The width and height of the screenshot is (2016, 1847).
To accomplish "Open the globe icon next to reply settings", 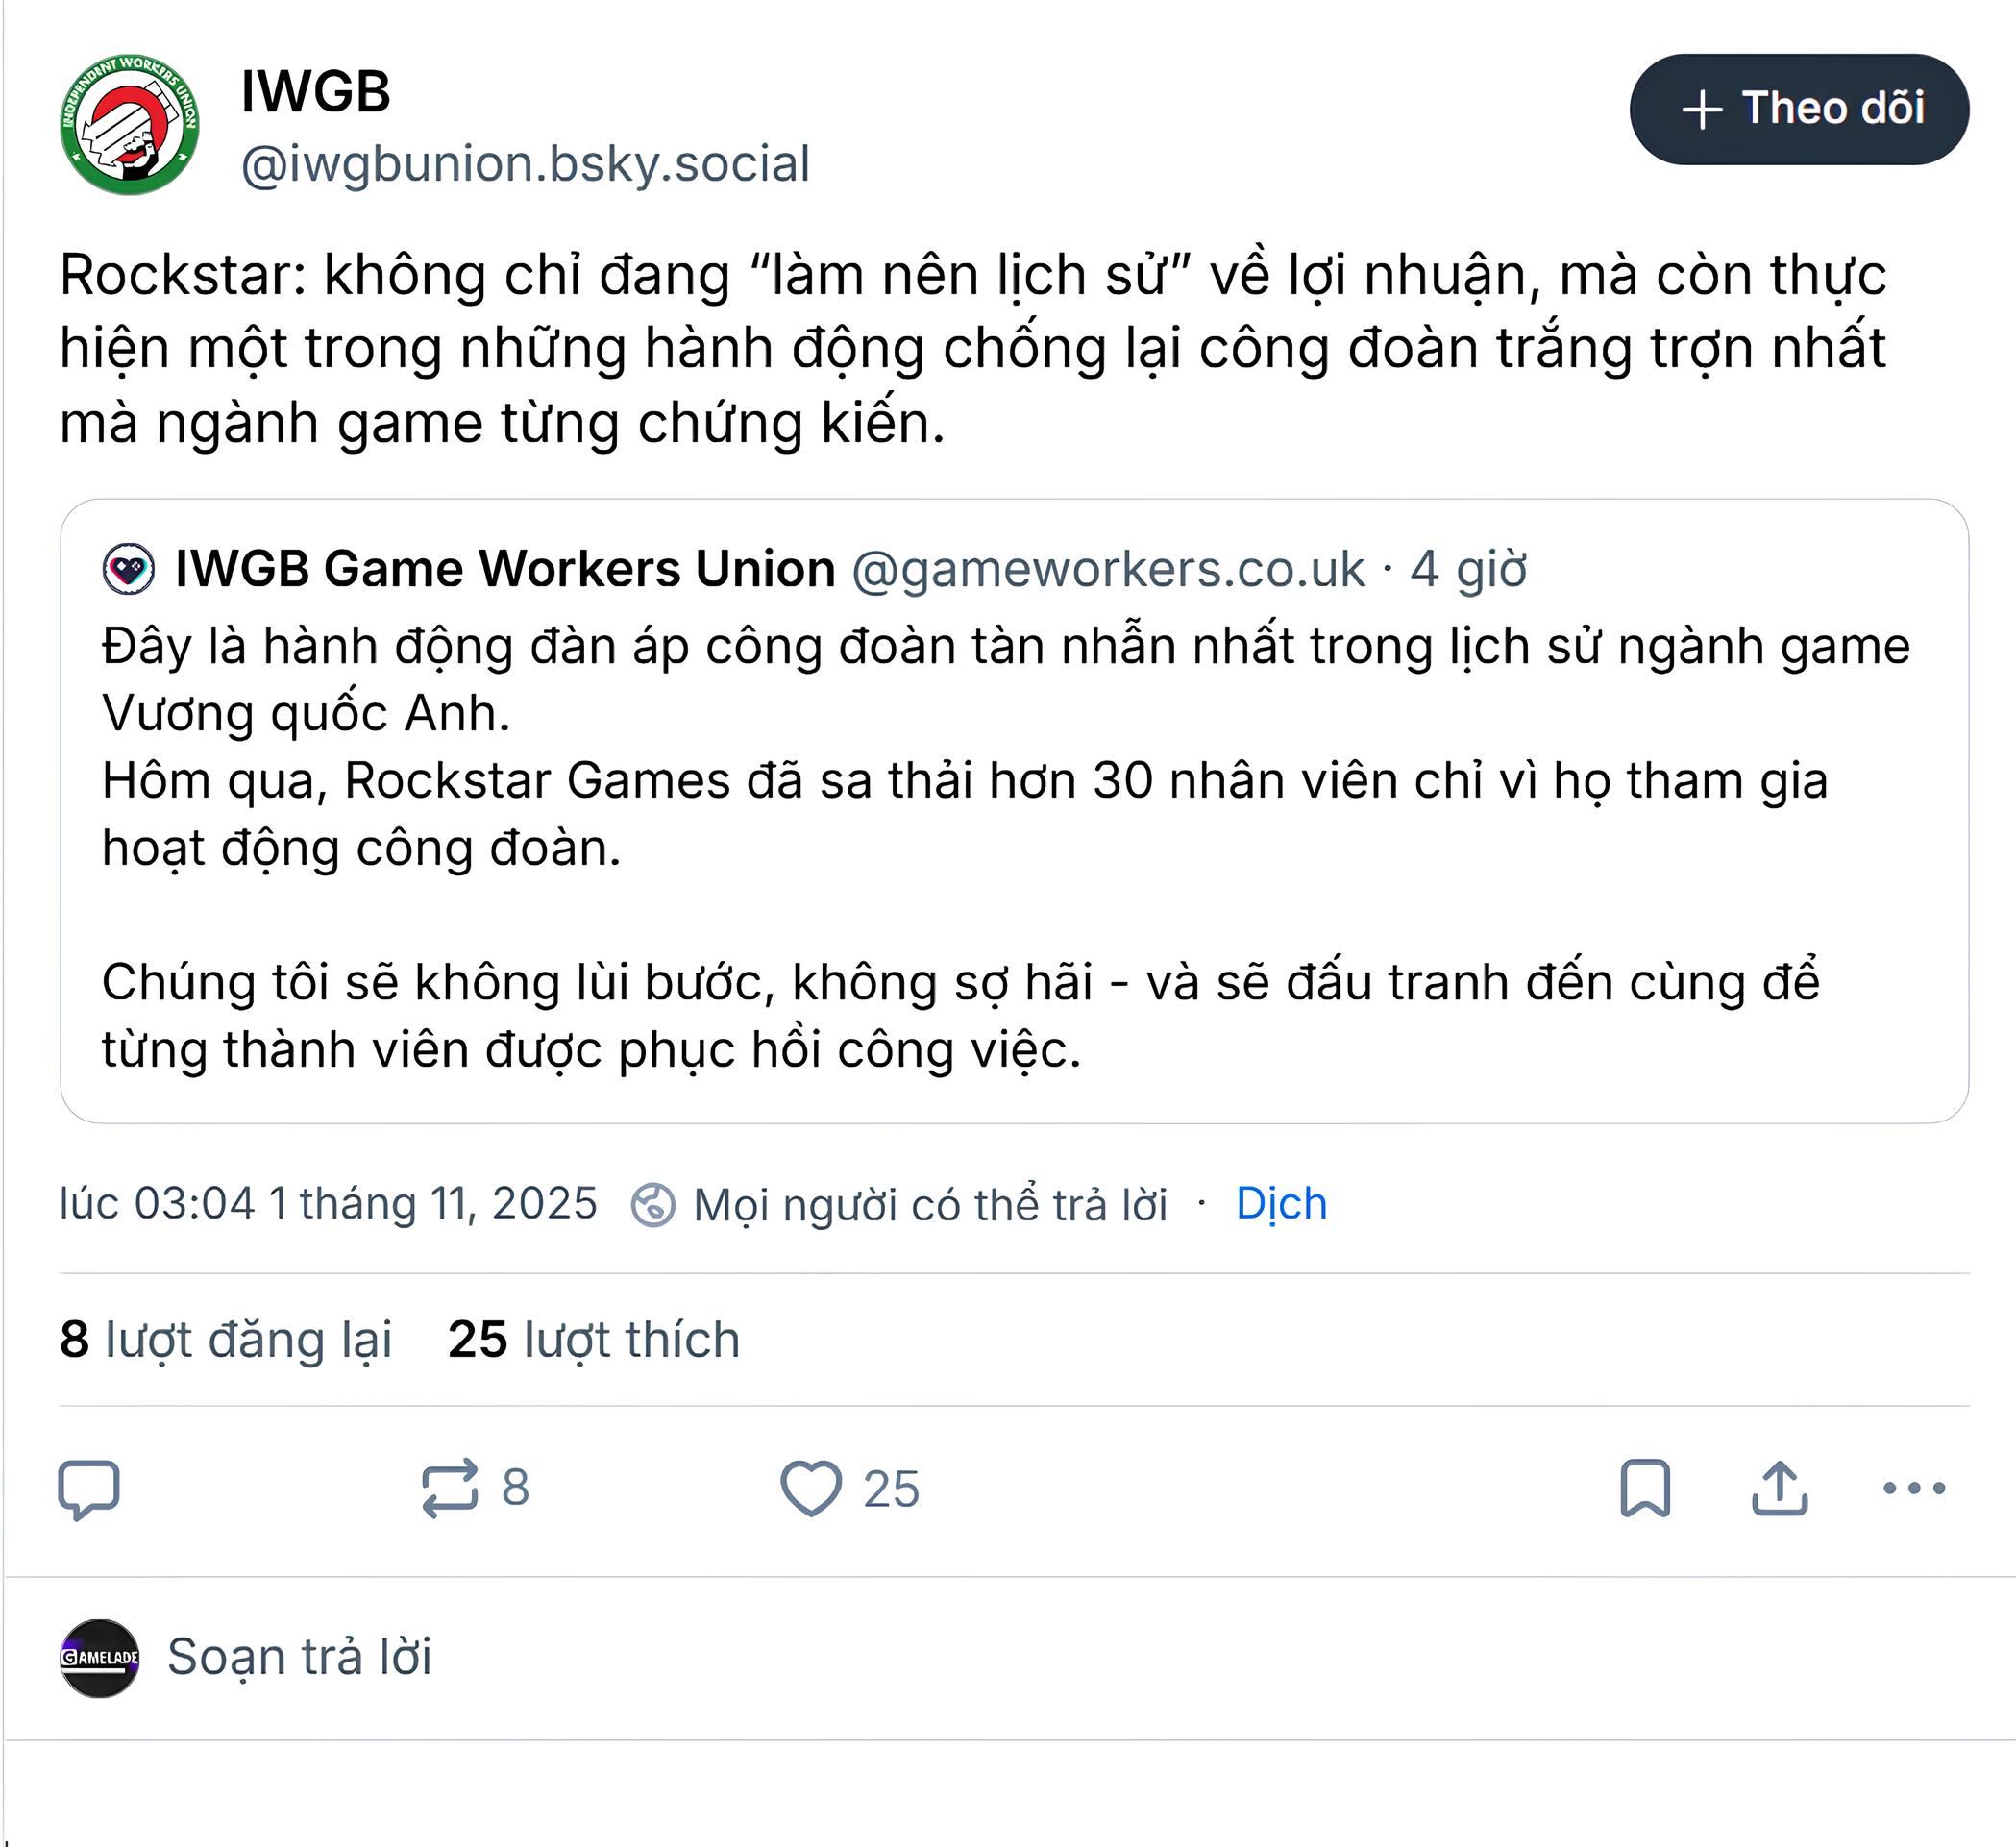I will click(652, 1206).
